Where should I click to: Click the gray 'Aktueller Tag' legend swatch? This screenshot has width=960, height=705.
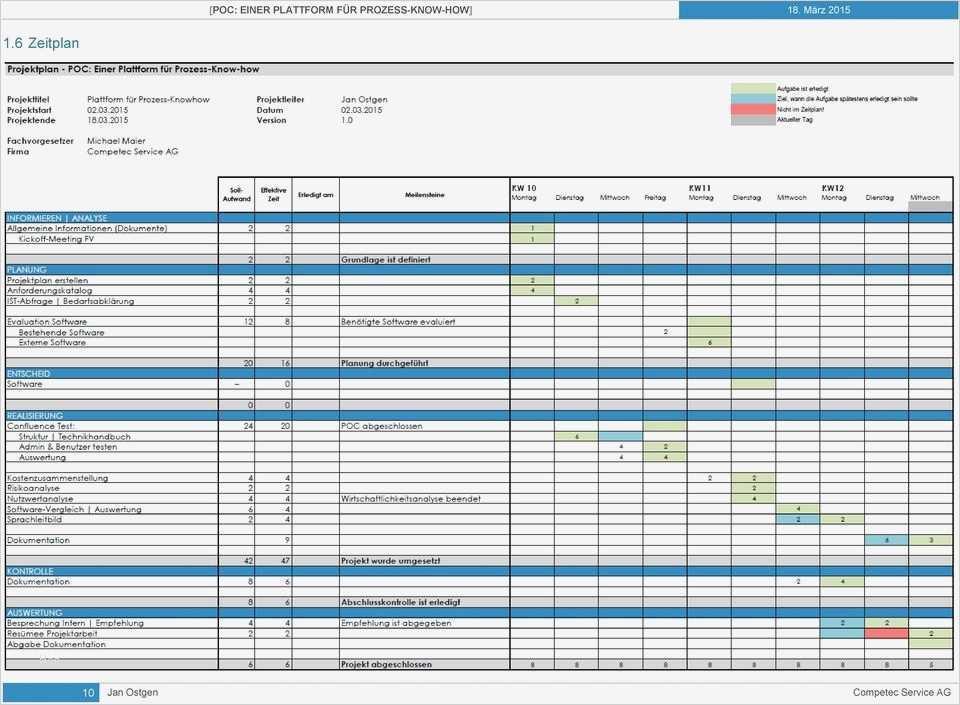point(752,119)
